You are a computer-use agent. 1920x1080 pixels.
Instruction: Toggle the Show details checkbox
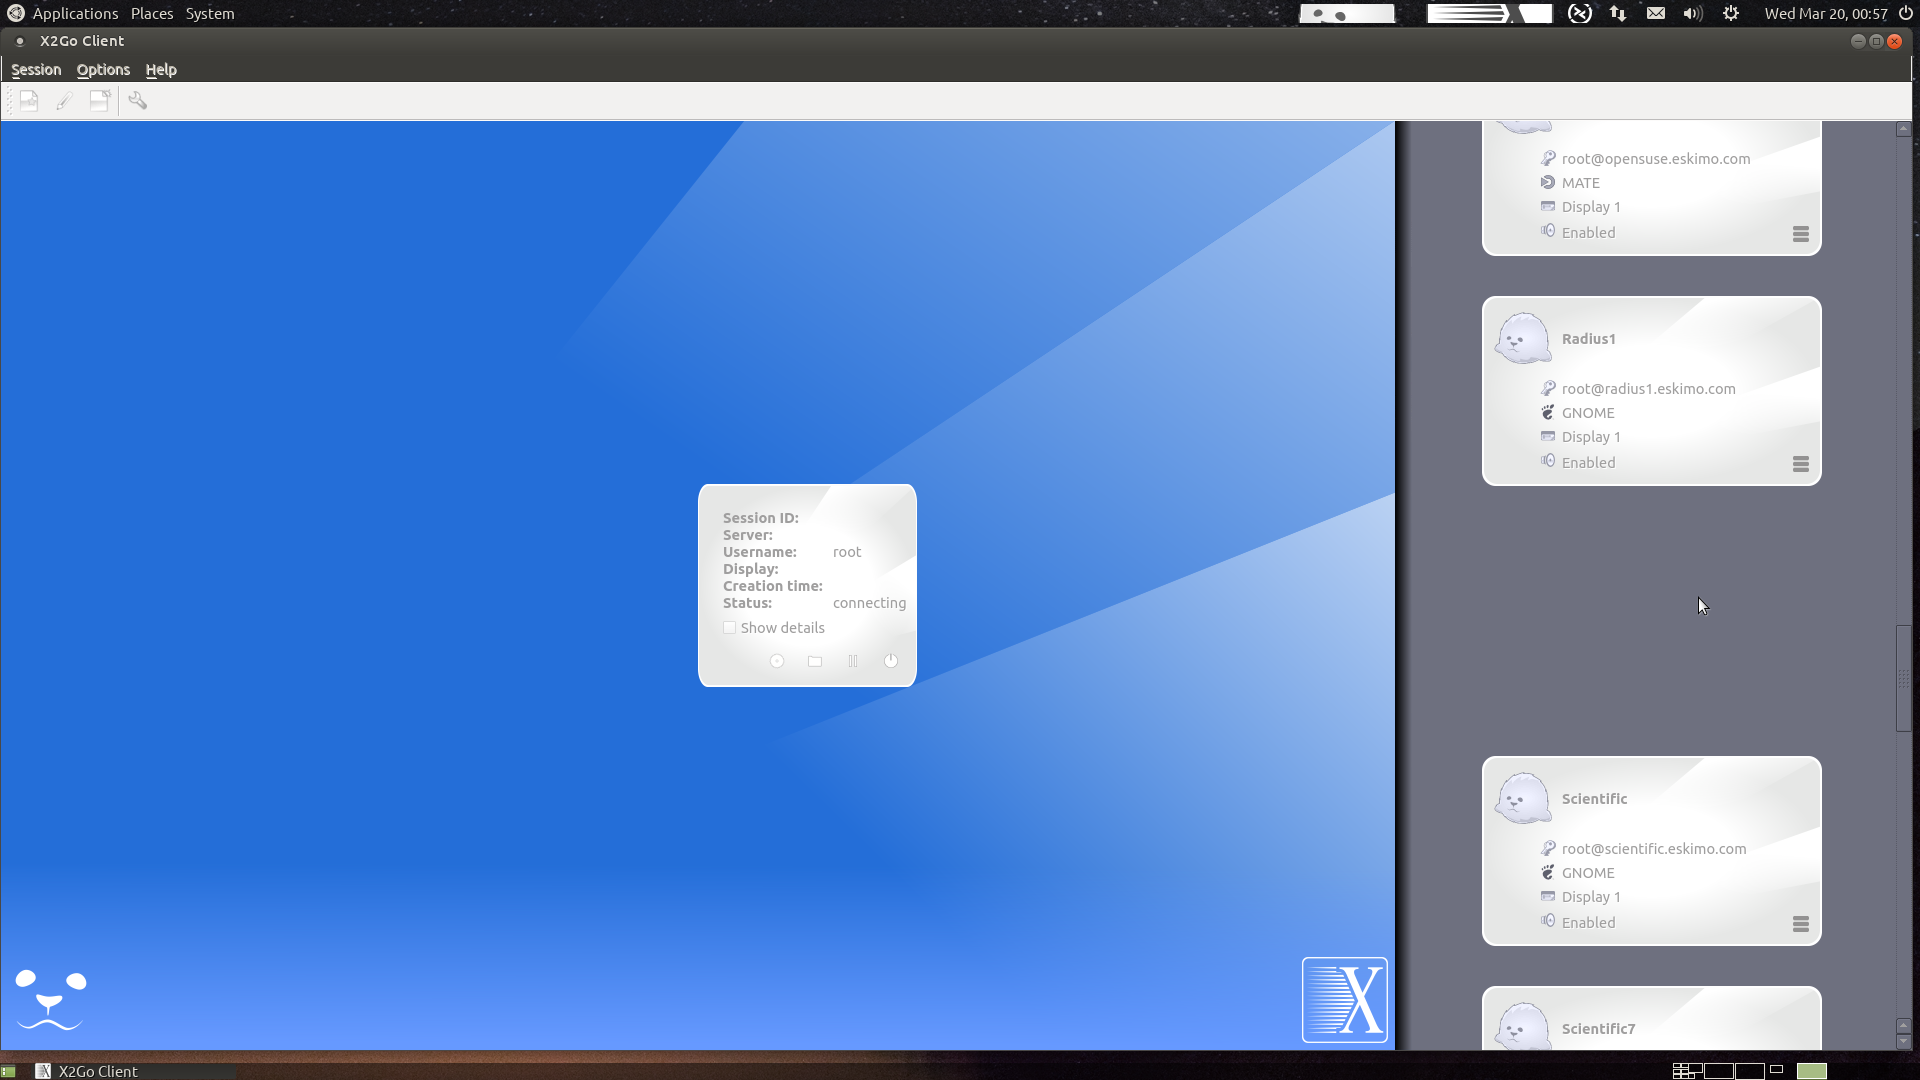[730, 628]
